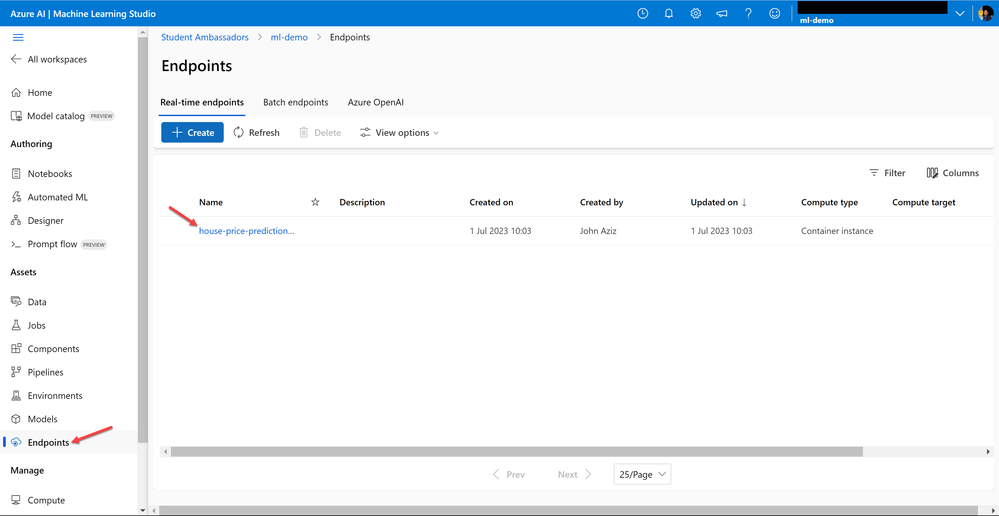
Task: Sort by Description column header
Action: 363,203
